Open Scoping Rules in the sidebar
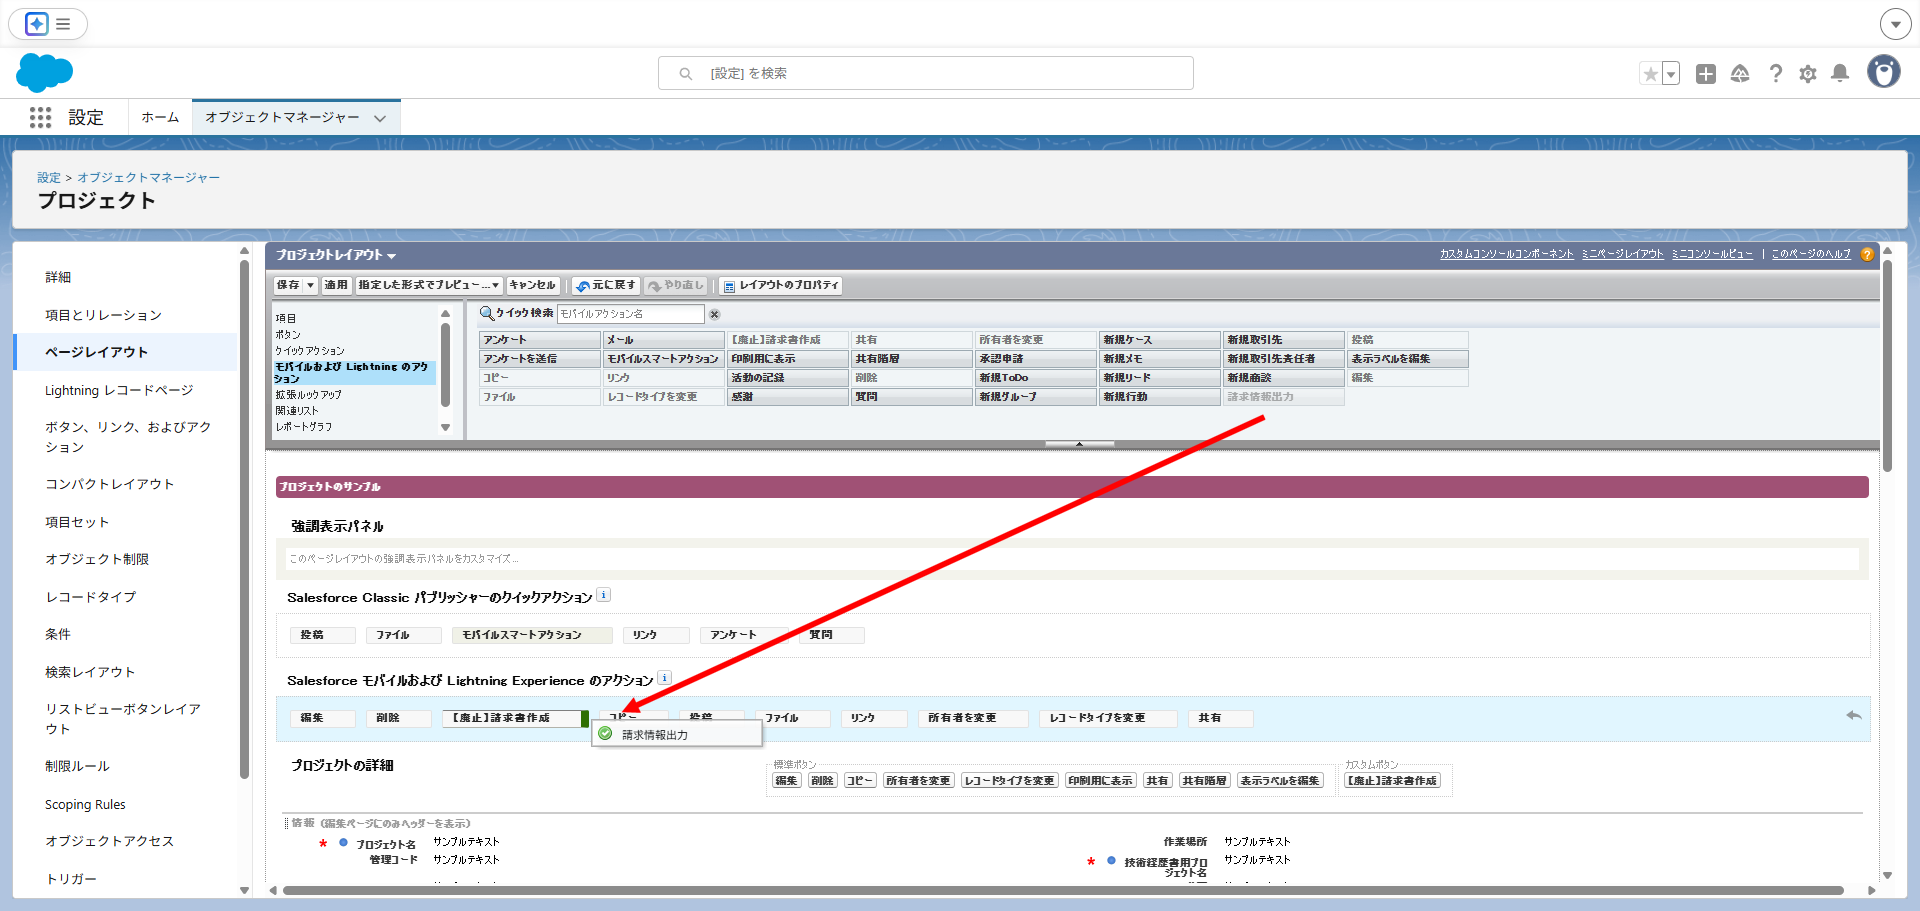This screenshot has width=1920, height=911. pos(85,804)
